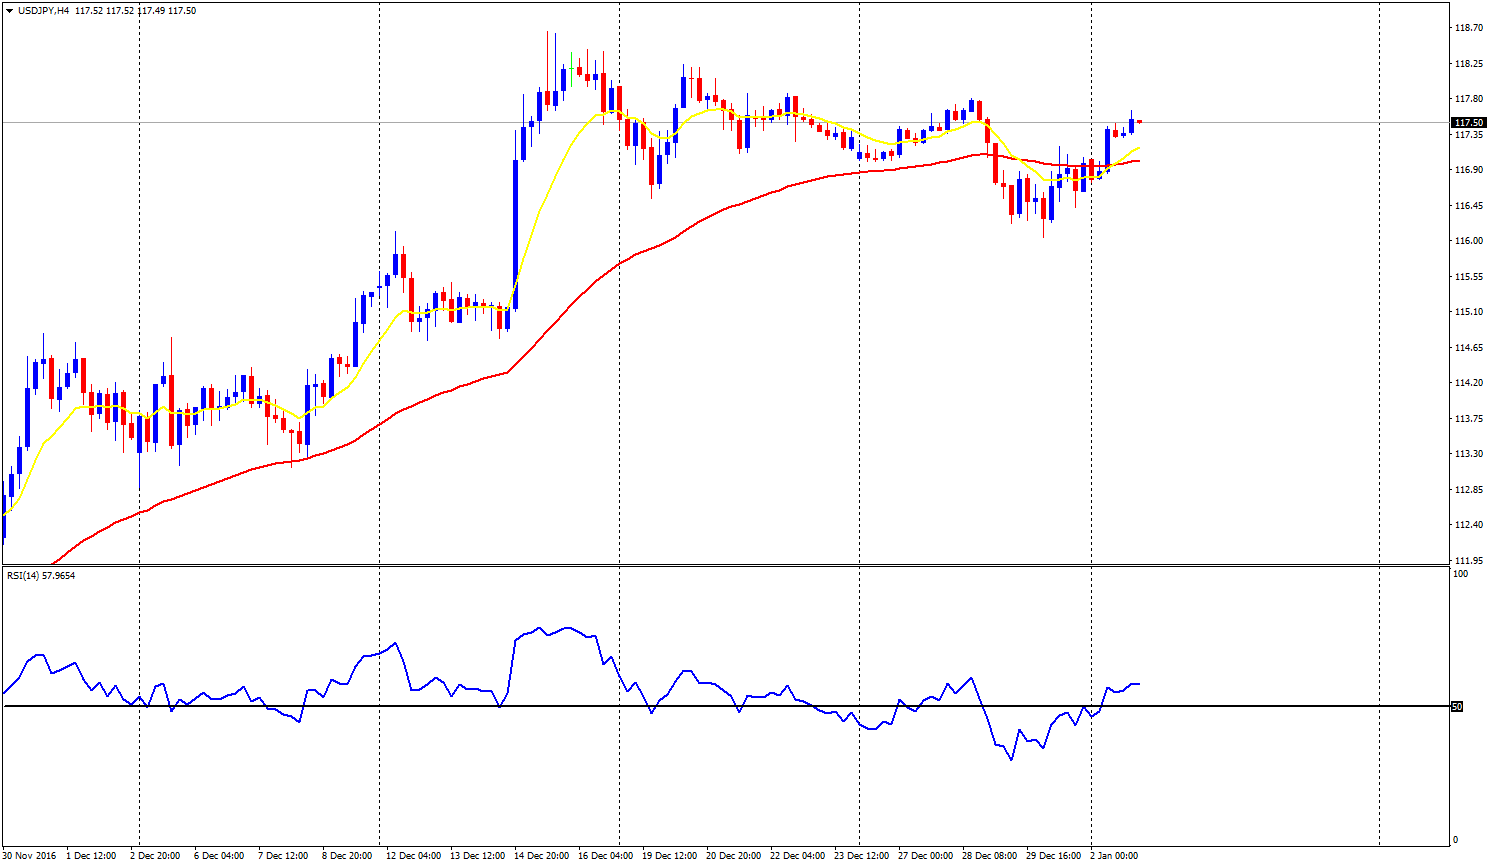Click the 2 Jan 00:00 time label
The width and height of the screenshot is (1489, 867).
pos(1114,856)
